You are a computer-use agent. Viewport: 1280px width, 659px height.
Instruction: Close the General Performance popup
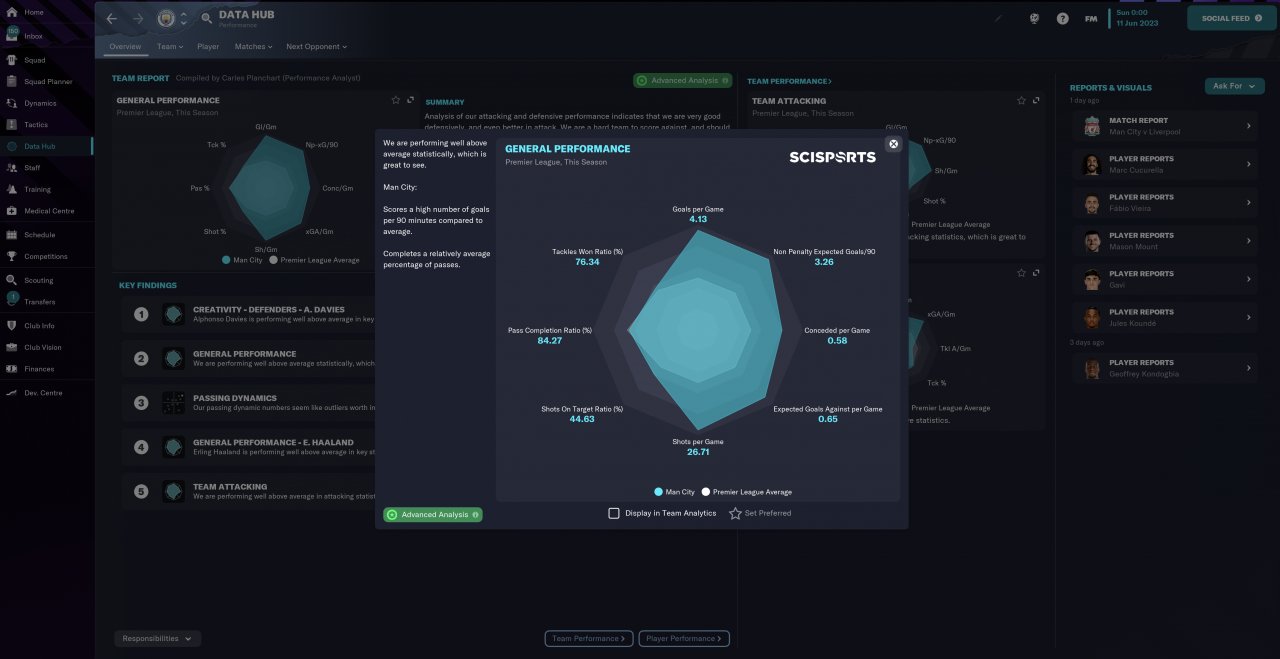(x=893, y=144)
